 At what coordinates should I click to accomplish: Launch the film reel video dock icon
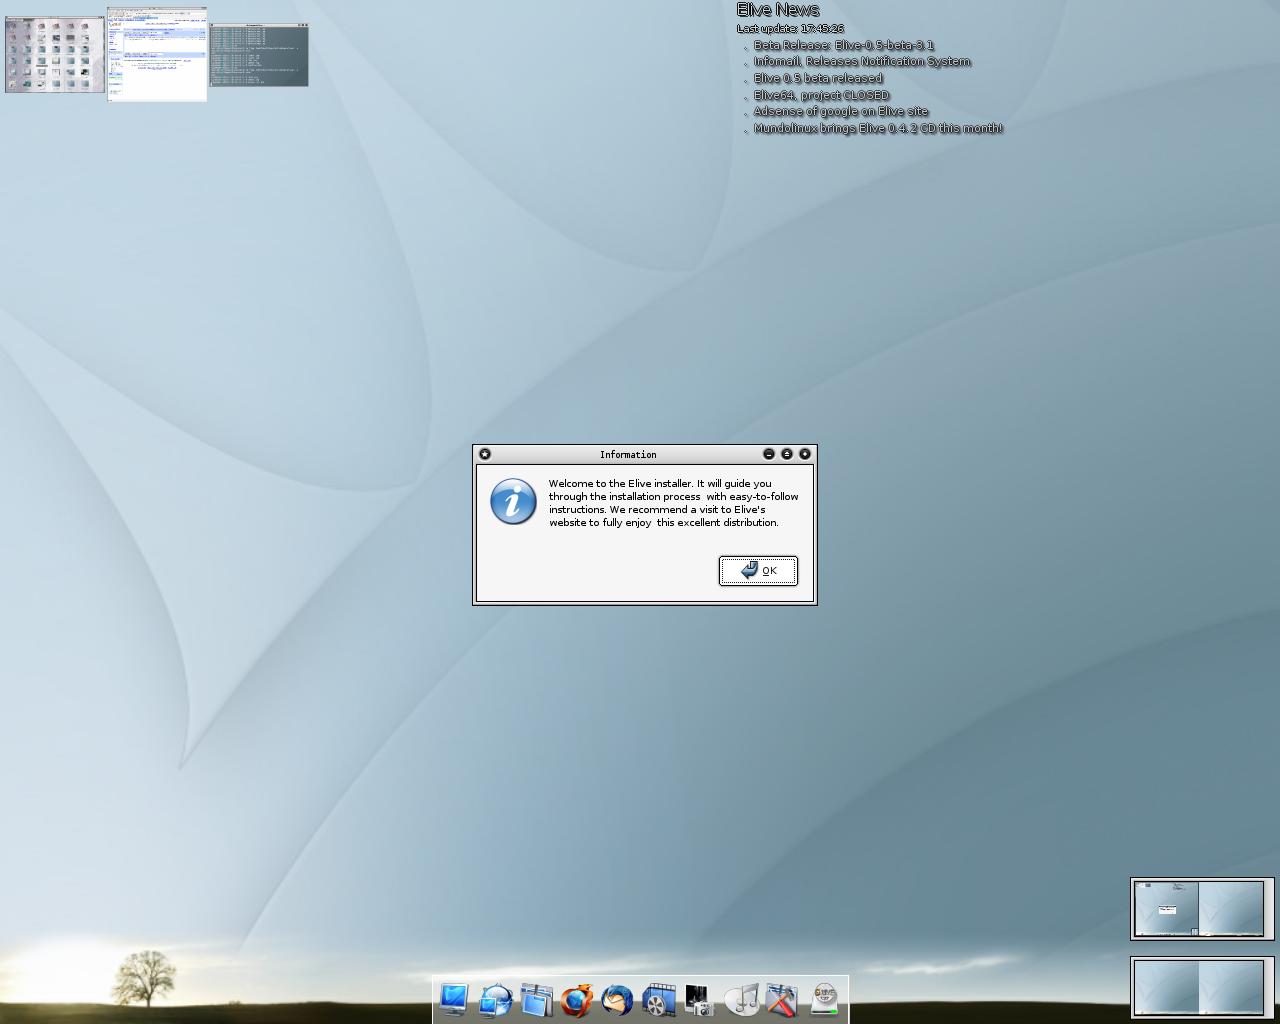click(659, 999)
